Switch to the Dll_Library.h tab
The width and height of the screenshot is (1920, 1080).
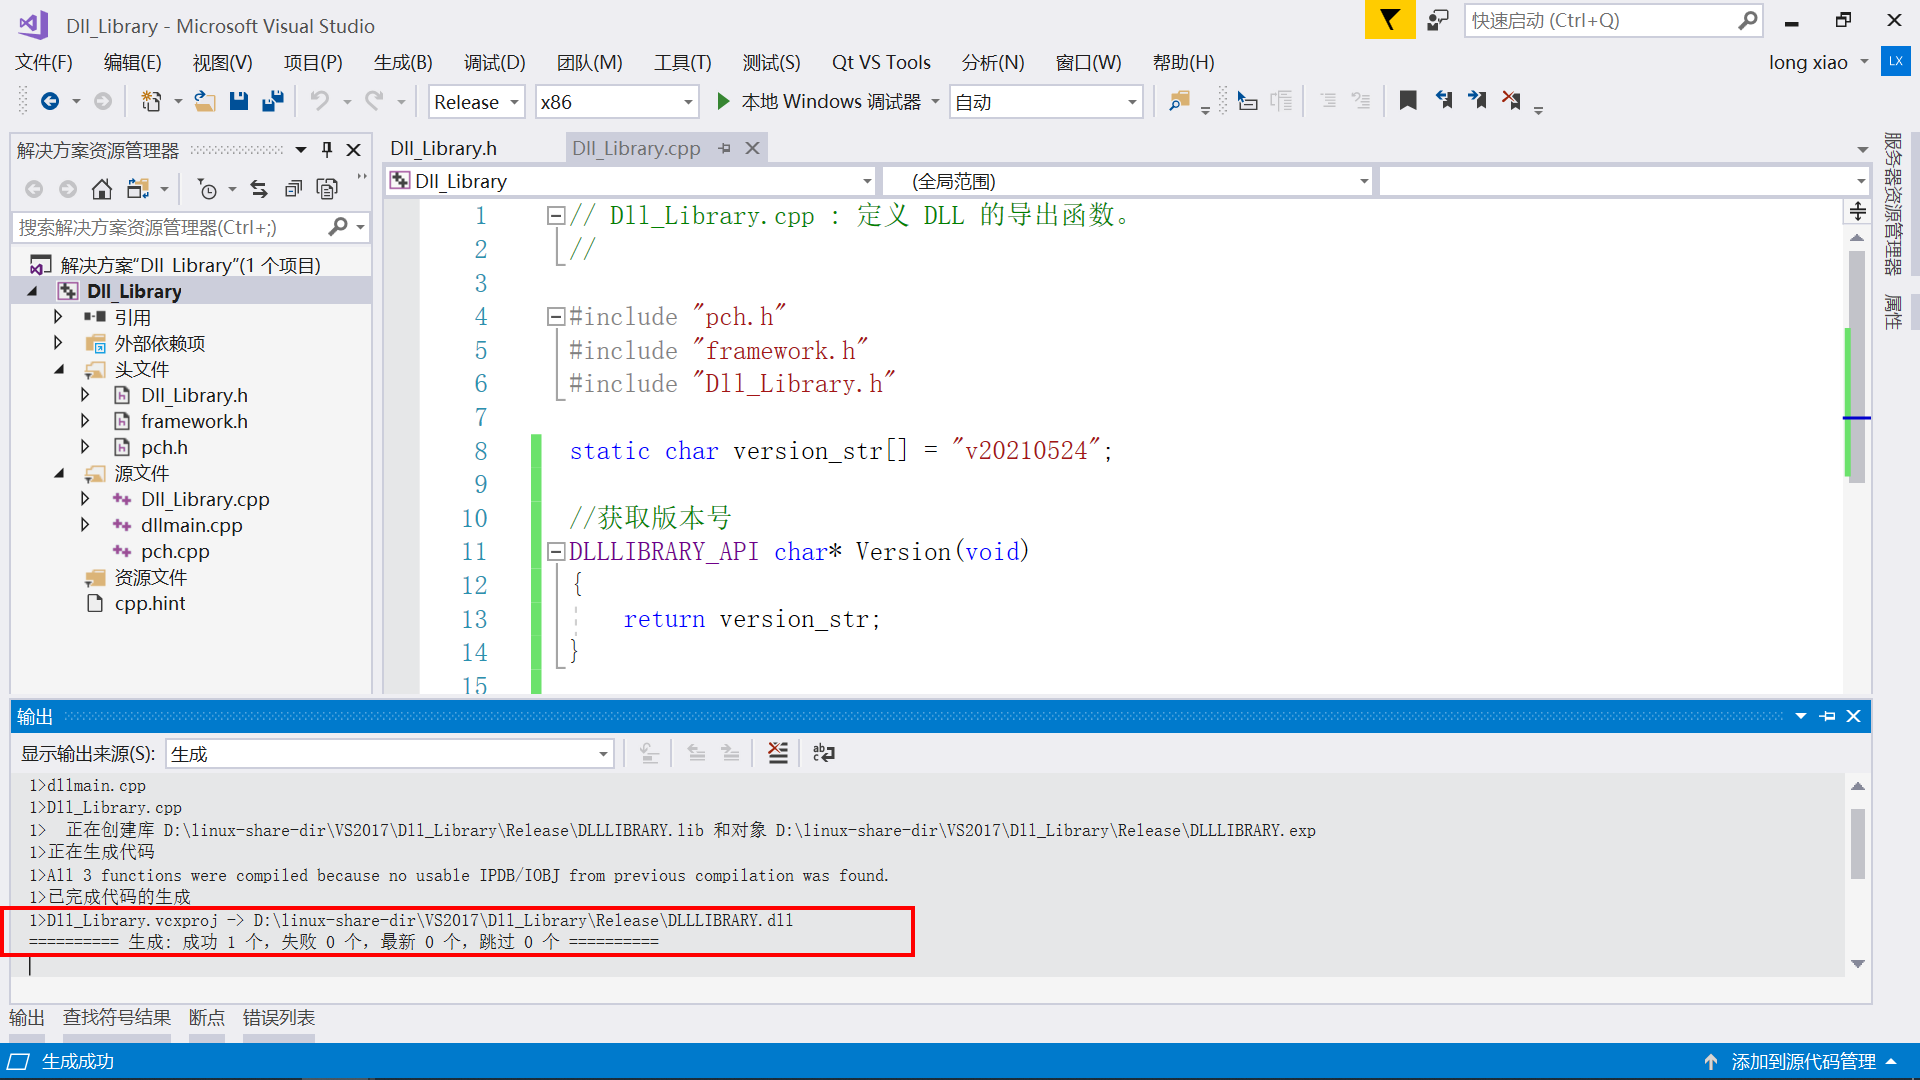coord(443,148)
